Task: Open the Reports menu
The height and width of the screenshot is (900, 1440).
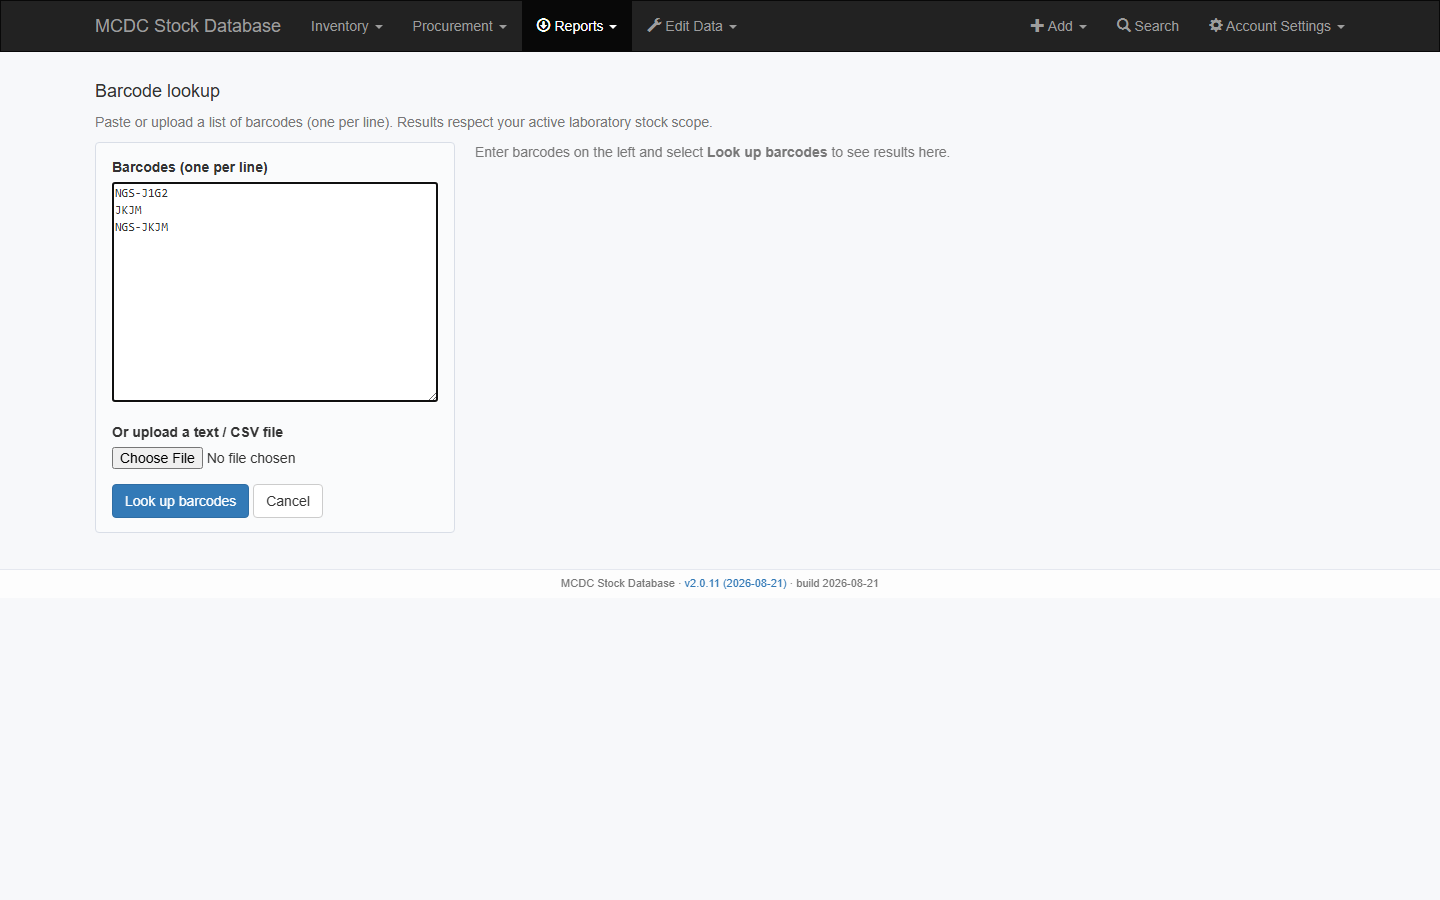Action: 577,26
